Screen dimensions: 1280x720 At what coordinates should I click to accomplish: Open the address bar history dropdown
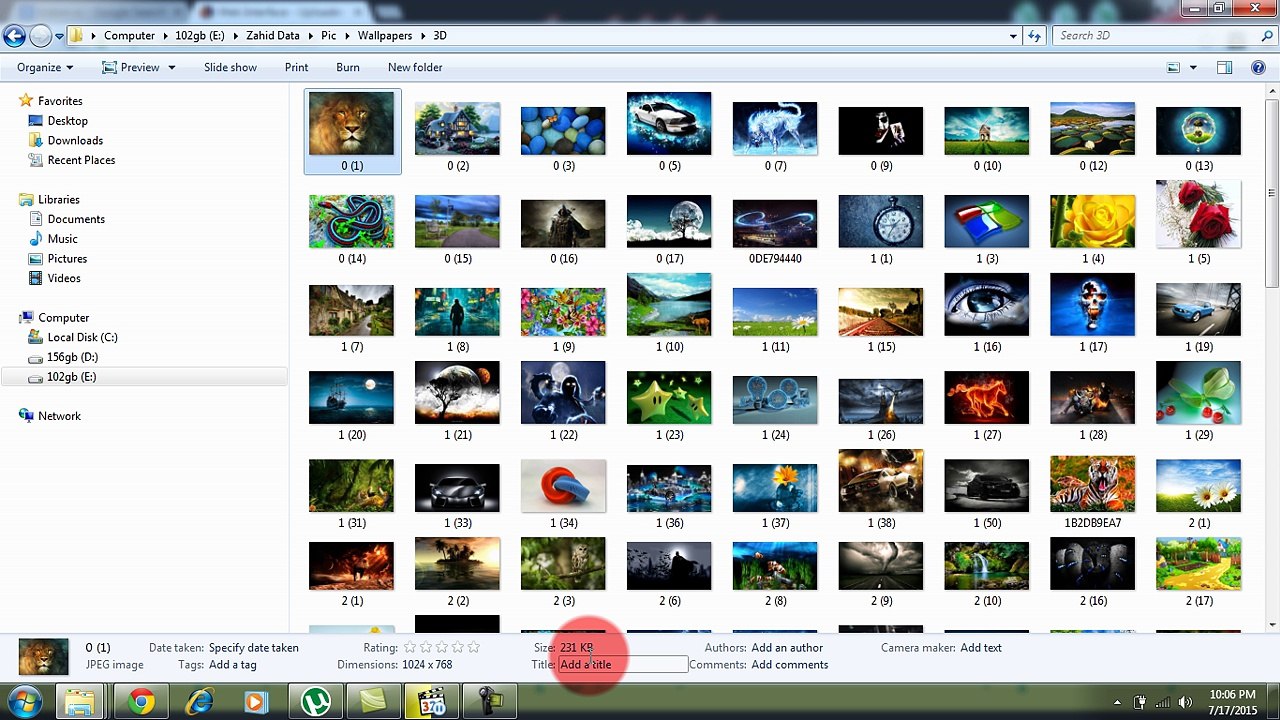pos(1013,36)
